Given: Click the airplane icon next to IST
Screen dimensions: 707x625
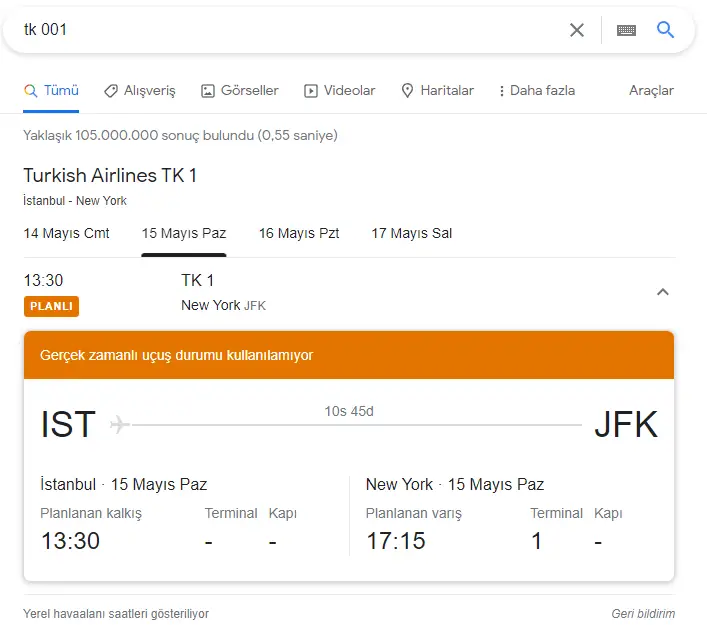Looking at the screenshot, I should 119,425.
